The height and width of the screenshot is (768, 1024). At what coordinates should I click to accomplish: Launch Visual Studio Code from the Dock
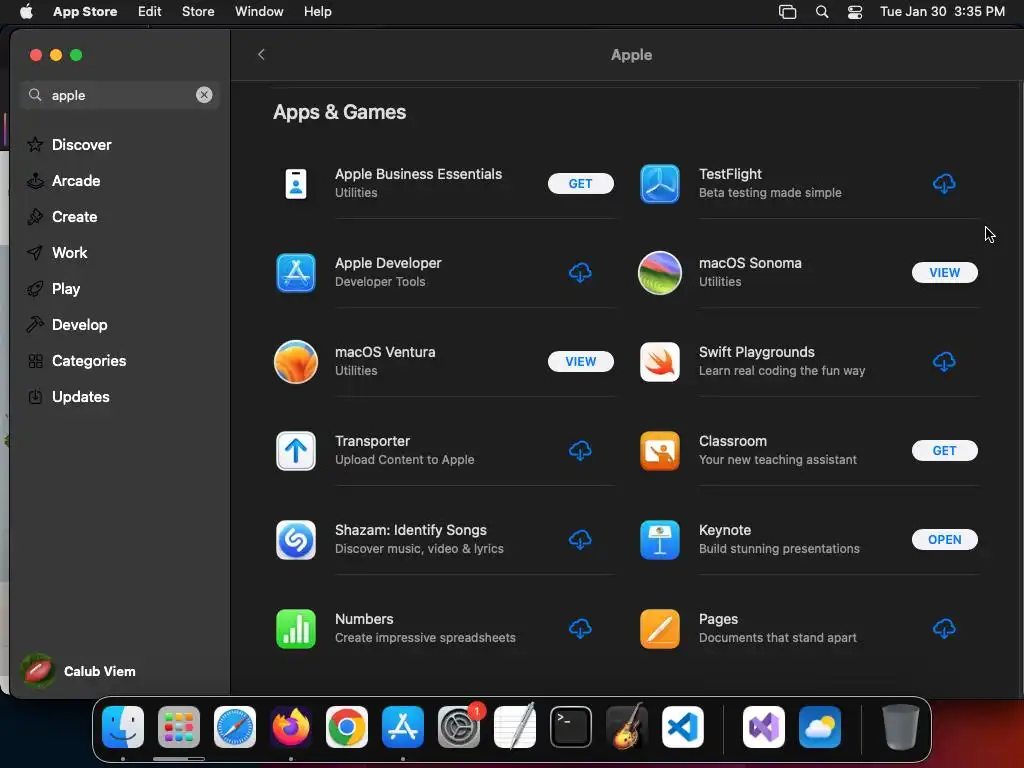click(682, 727)
